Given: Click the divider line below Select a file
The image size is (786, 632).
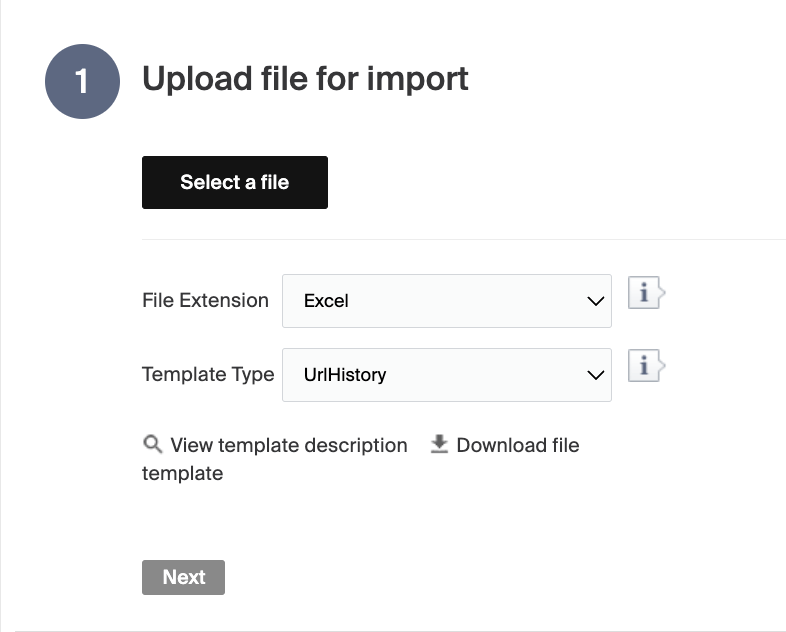Looking at the screenshot, I should click(460, 240).
